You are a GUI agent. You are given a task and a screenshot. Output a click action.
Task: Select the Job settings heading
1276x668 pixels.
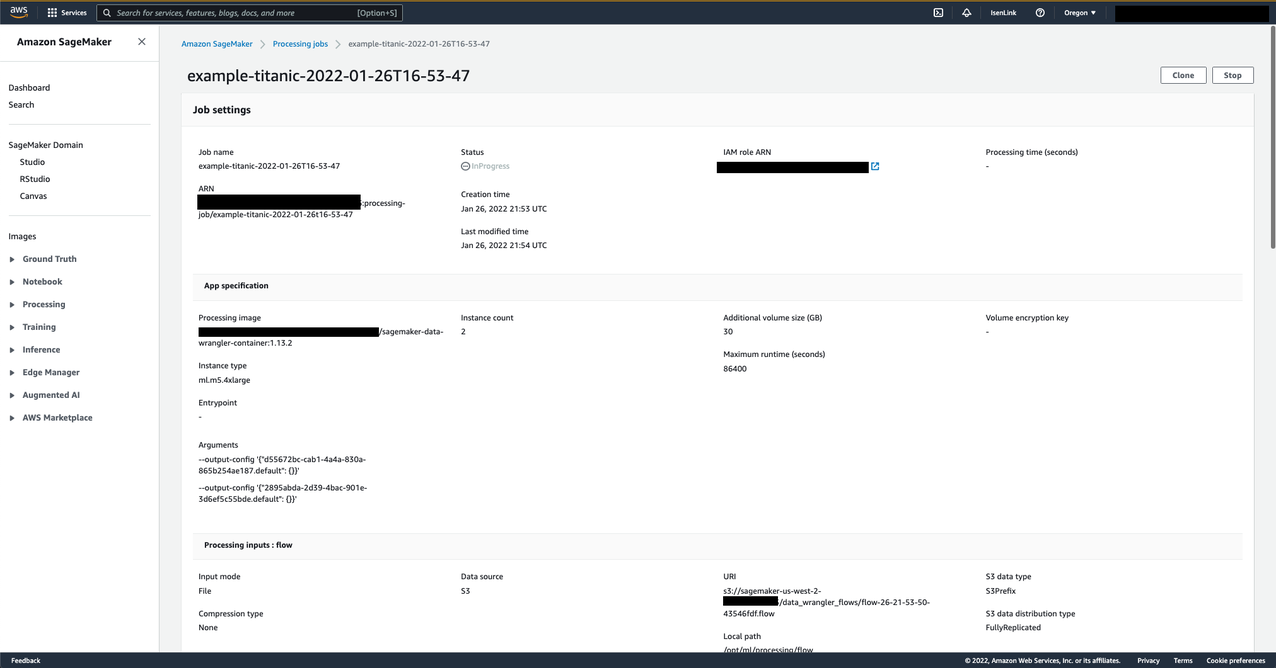pyautogui.click(x=222, y=110)
